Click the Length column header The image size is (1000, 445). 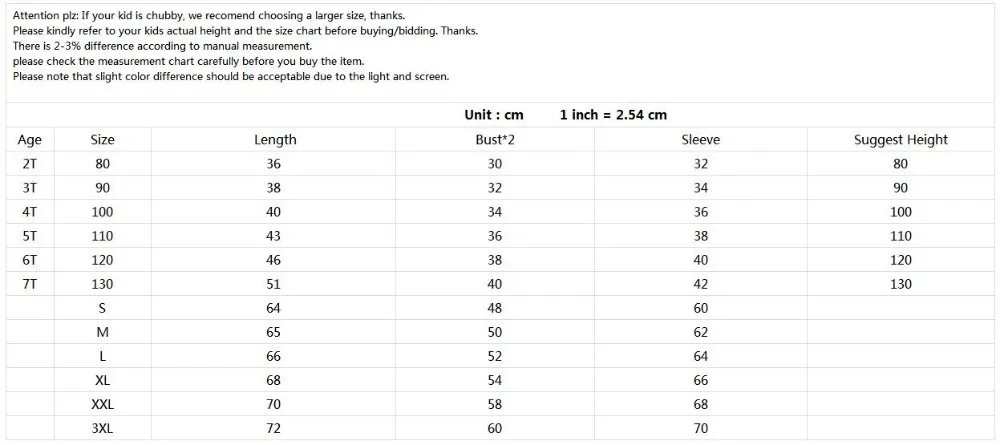tap(275, 140)
